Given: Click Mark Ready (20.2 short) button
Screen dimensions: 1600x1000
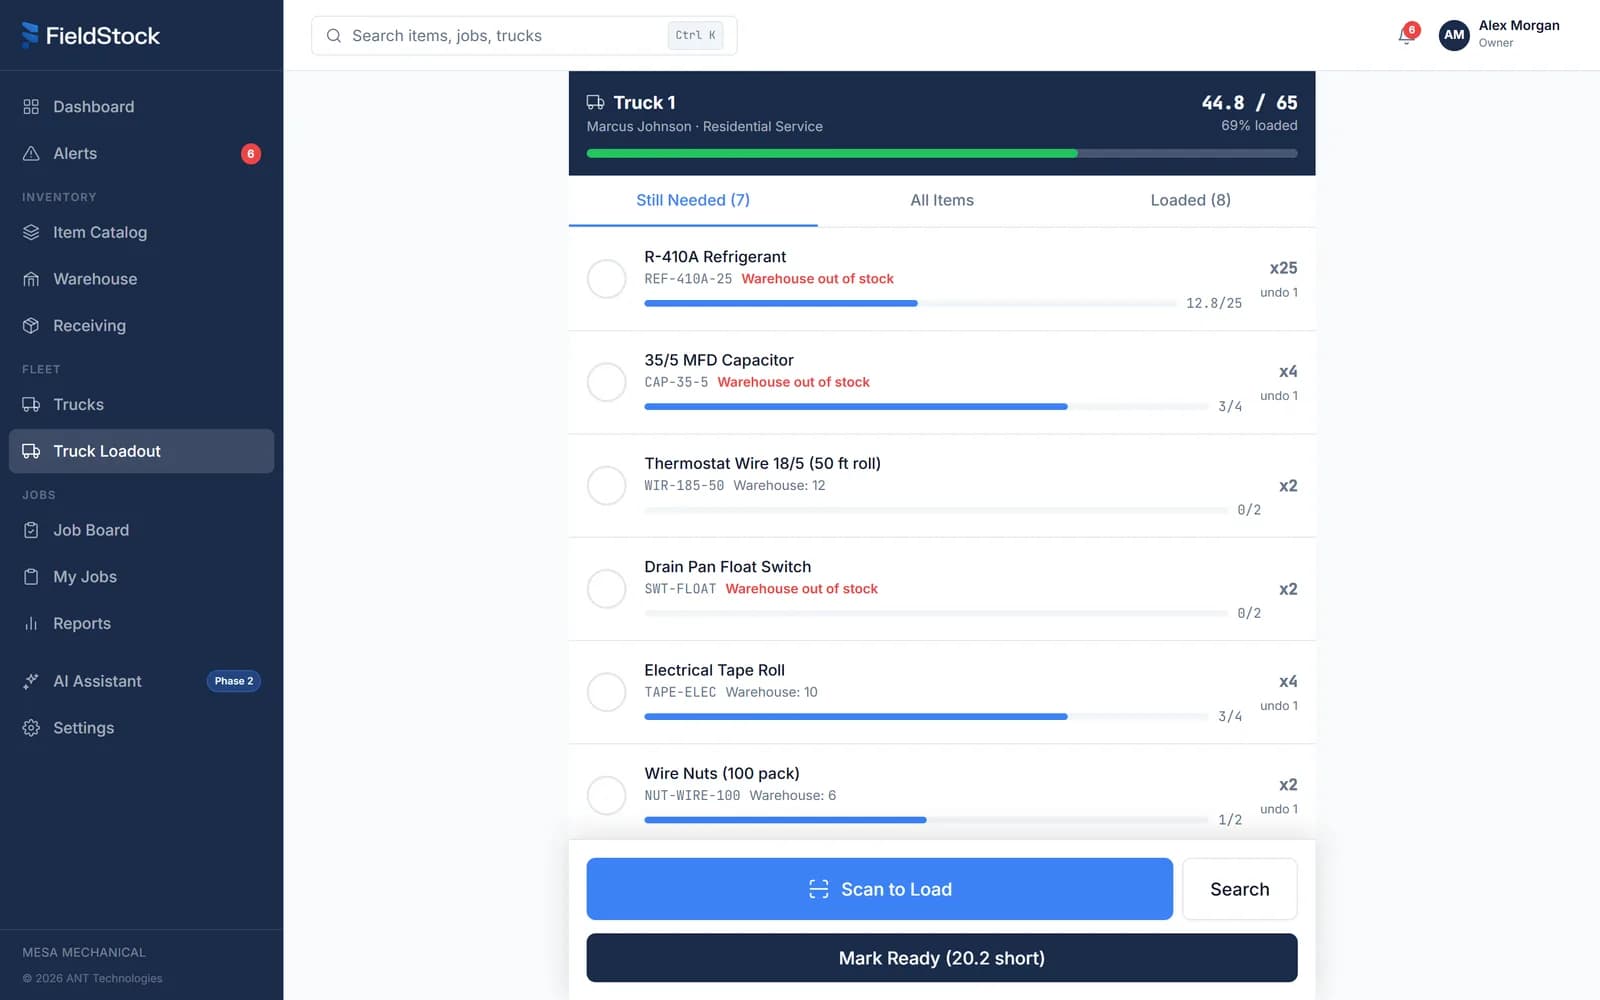Looking at the screenshot, I should click(942, 958).
